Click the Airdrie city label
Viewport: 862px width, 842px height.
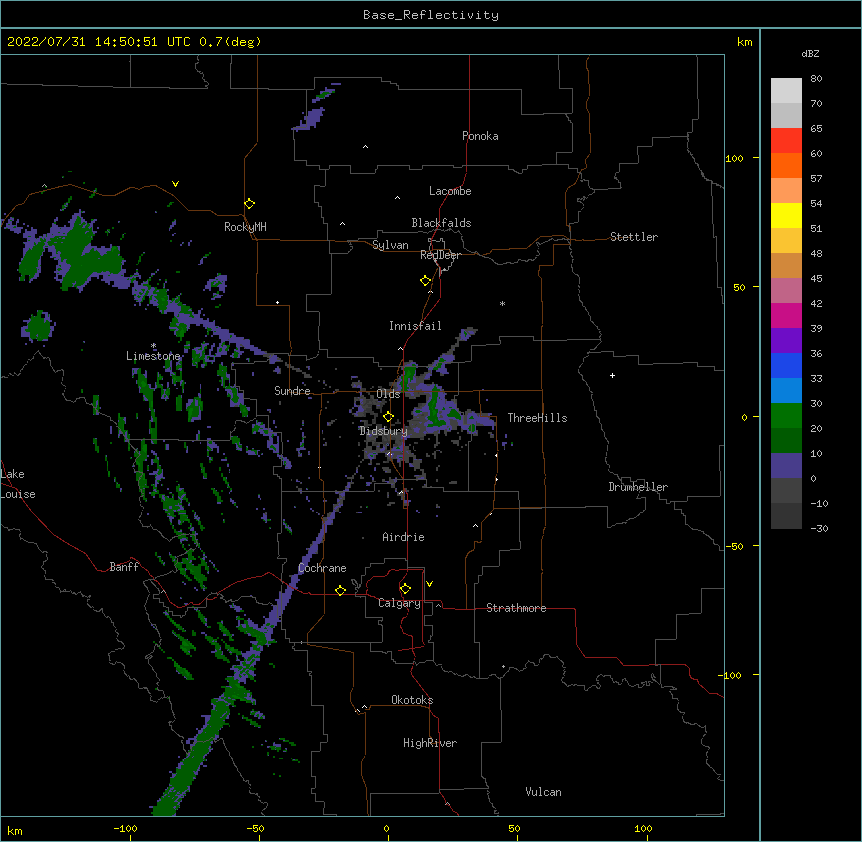(x=404, y=537)
